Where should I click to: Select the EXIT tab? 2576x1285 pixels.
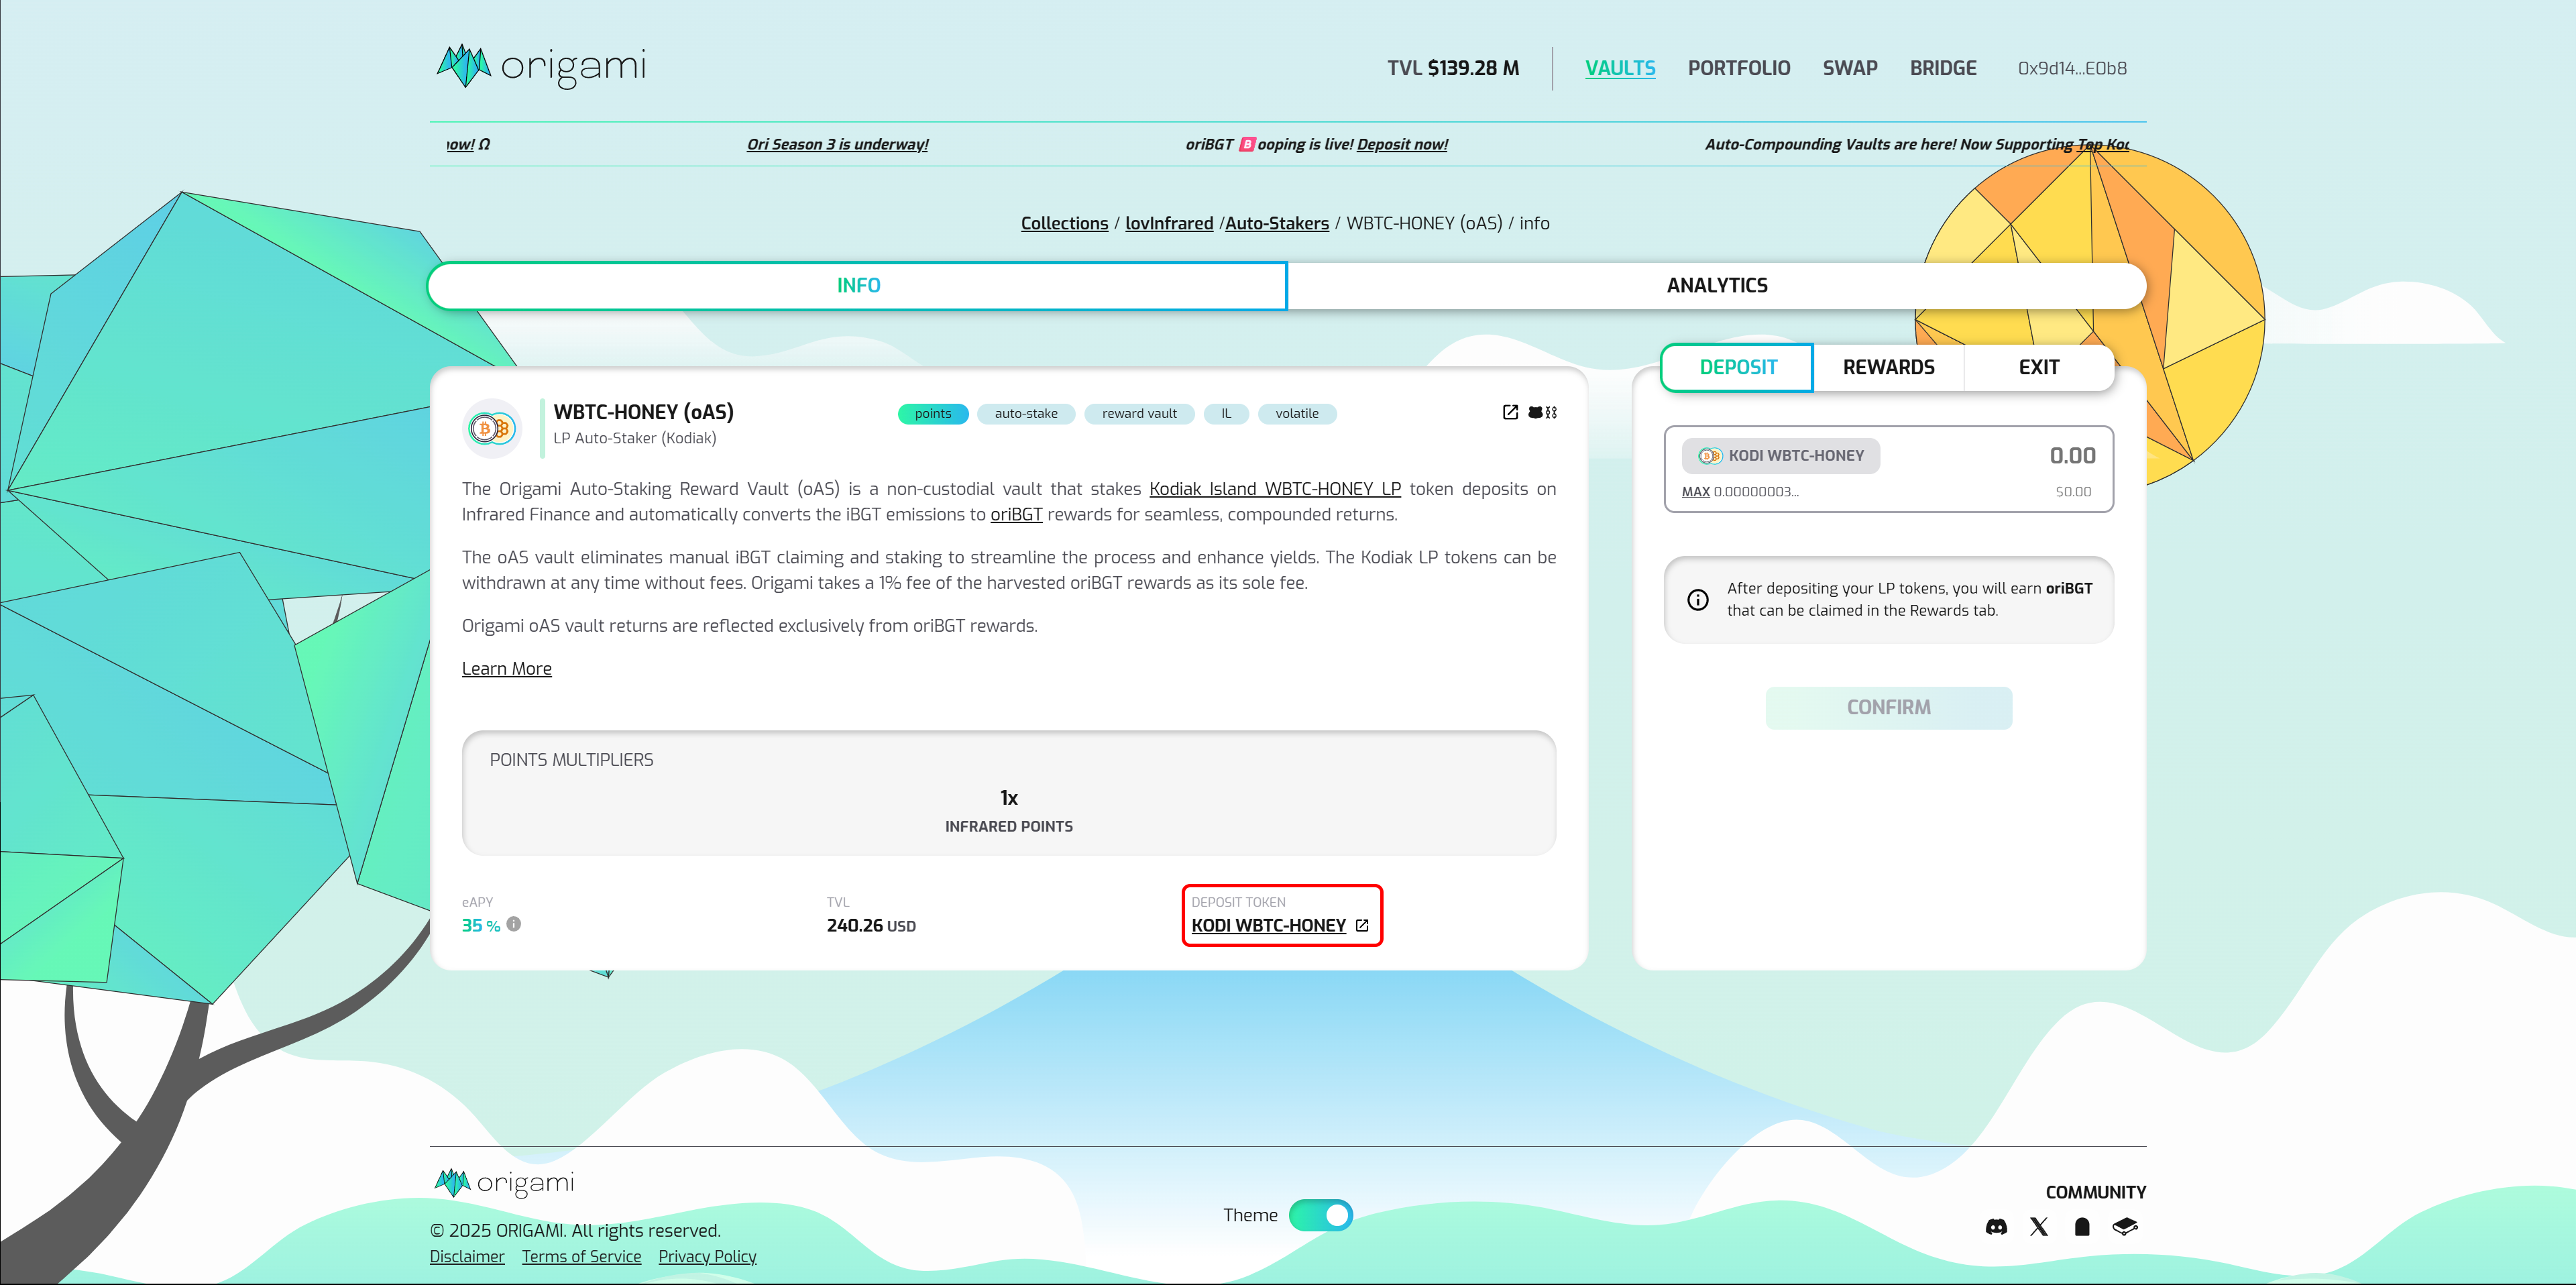[2038, 367]
